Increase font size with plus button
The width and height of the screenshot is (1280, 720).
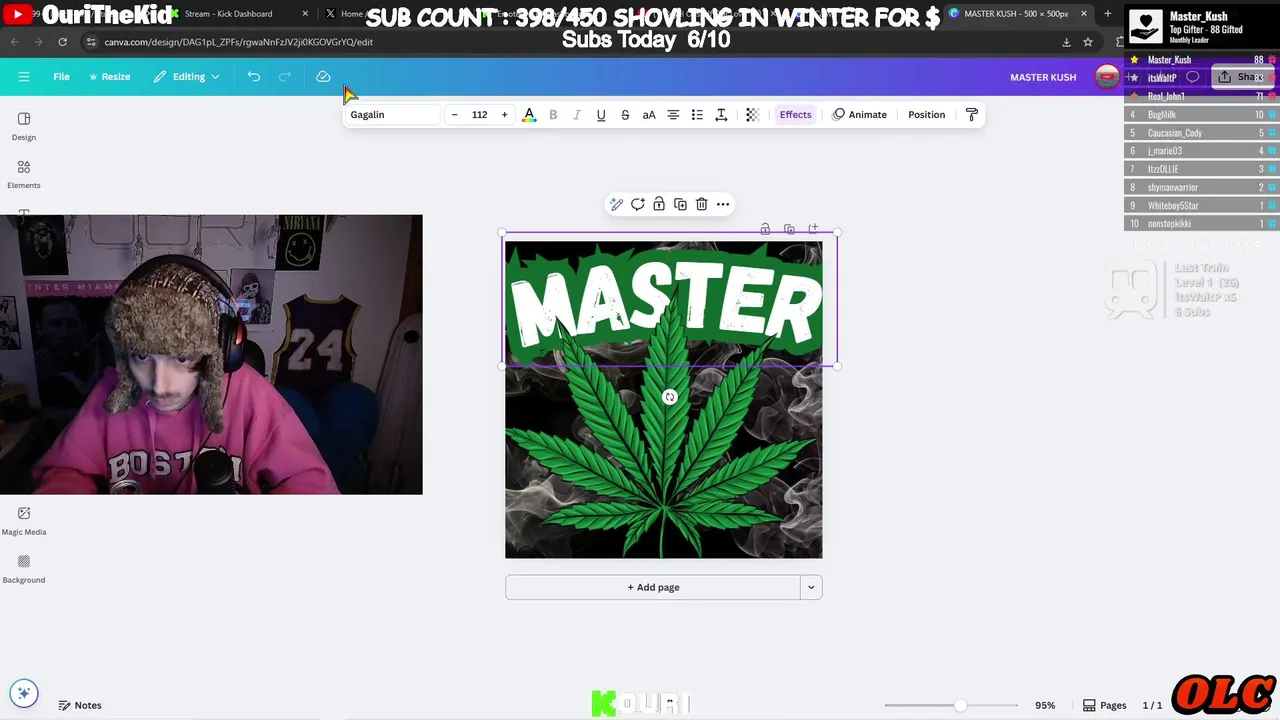click(504, 115)
